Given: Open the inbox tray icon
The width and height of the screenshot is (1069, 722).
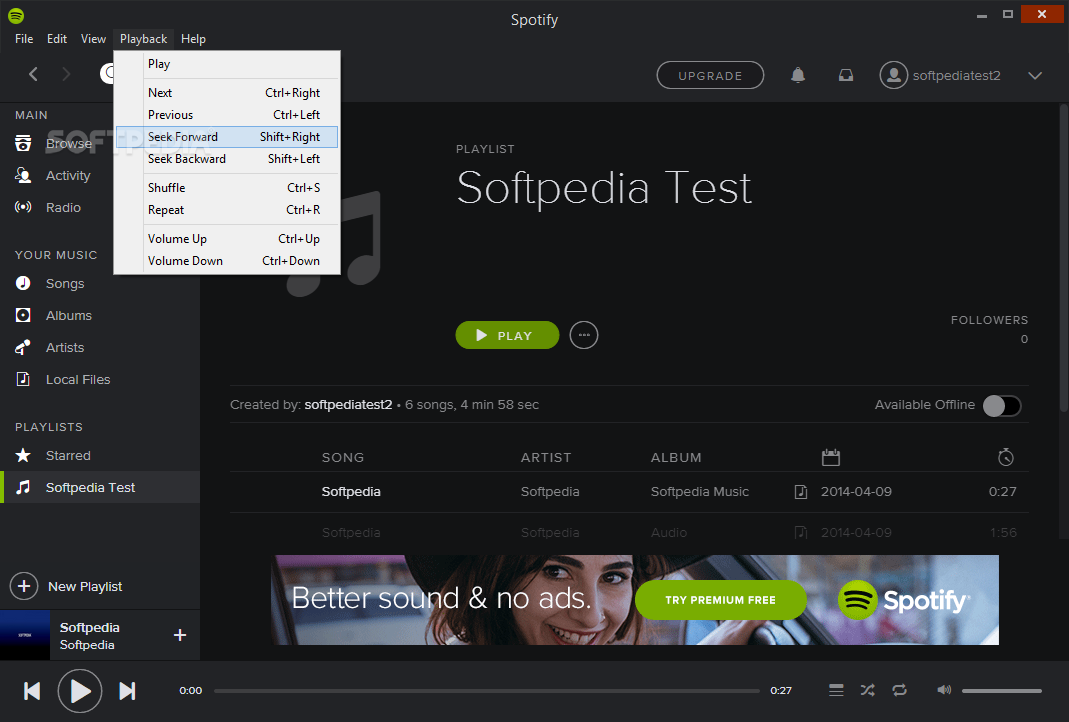Looking at the screenshot, I should coord(845,75).
